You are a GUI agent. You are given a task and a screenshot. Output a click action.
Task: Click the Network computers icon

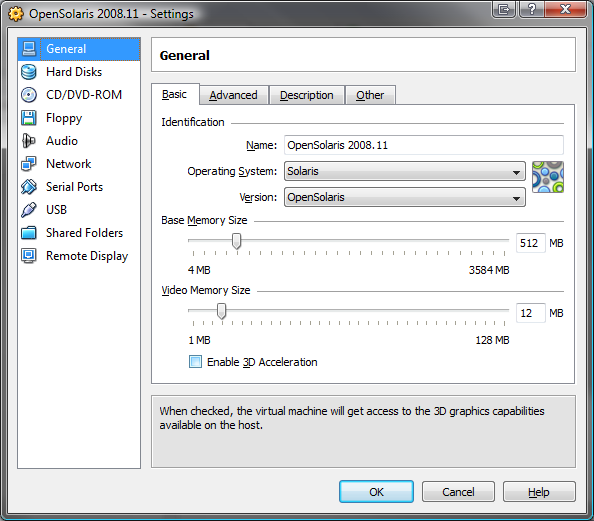pyautogui.click(x=29, y=164)
